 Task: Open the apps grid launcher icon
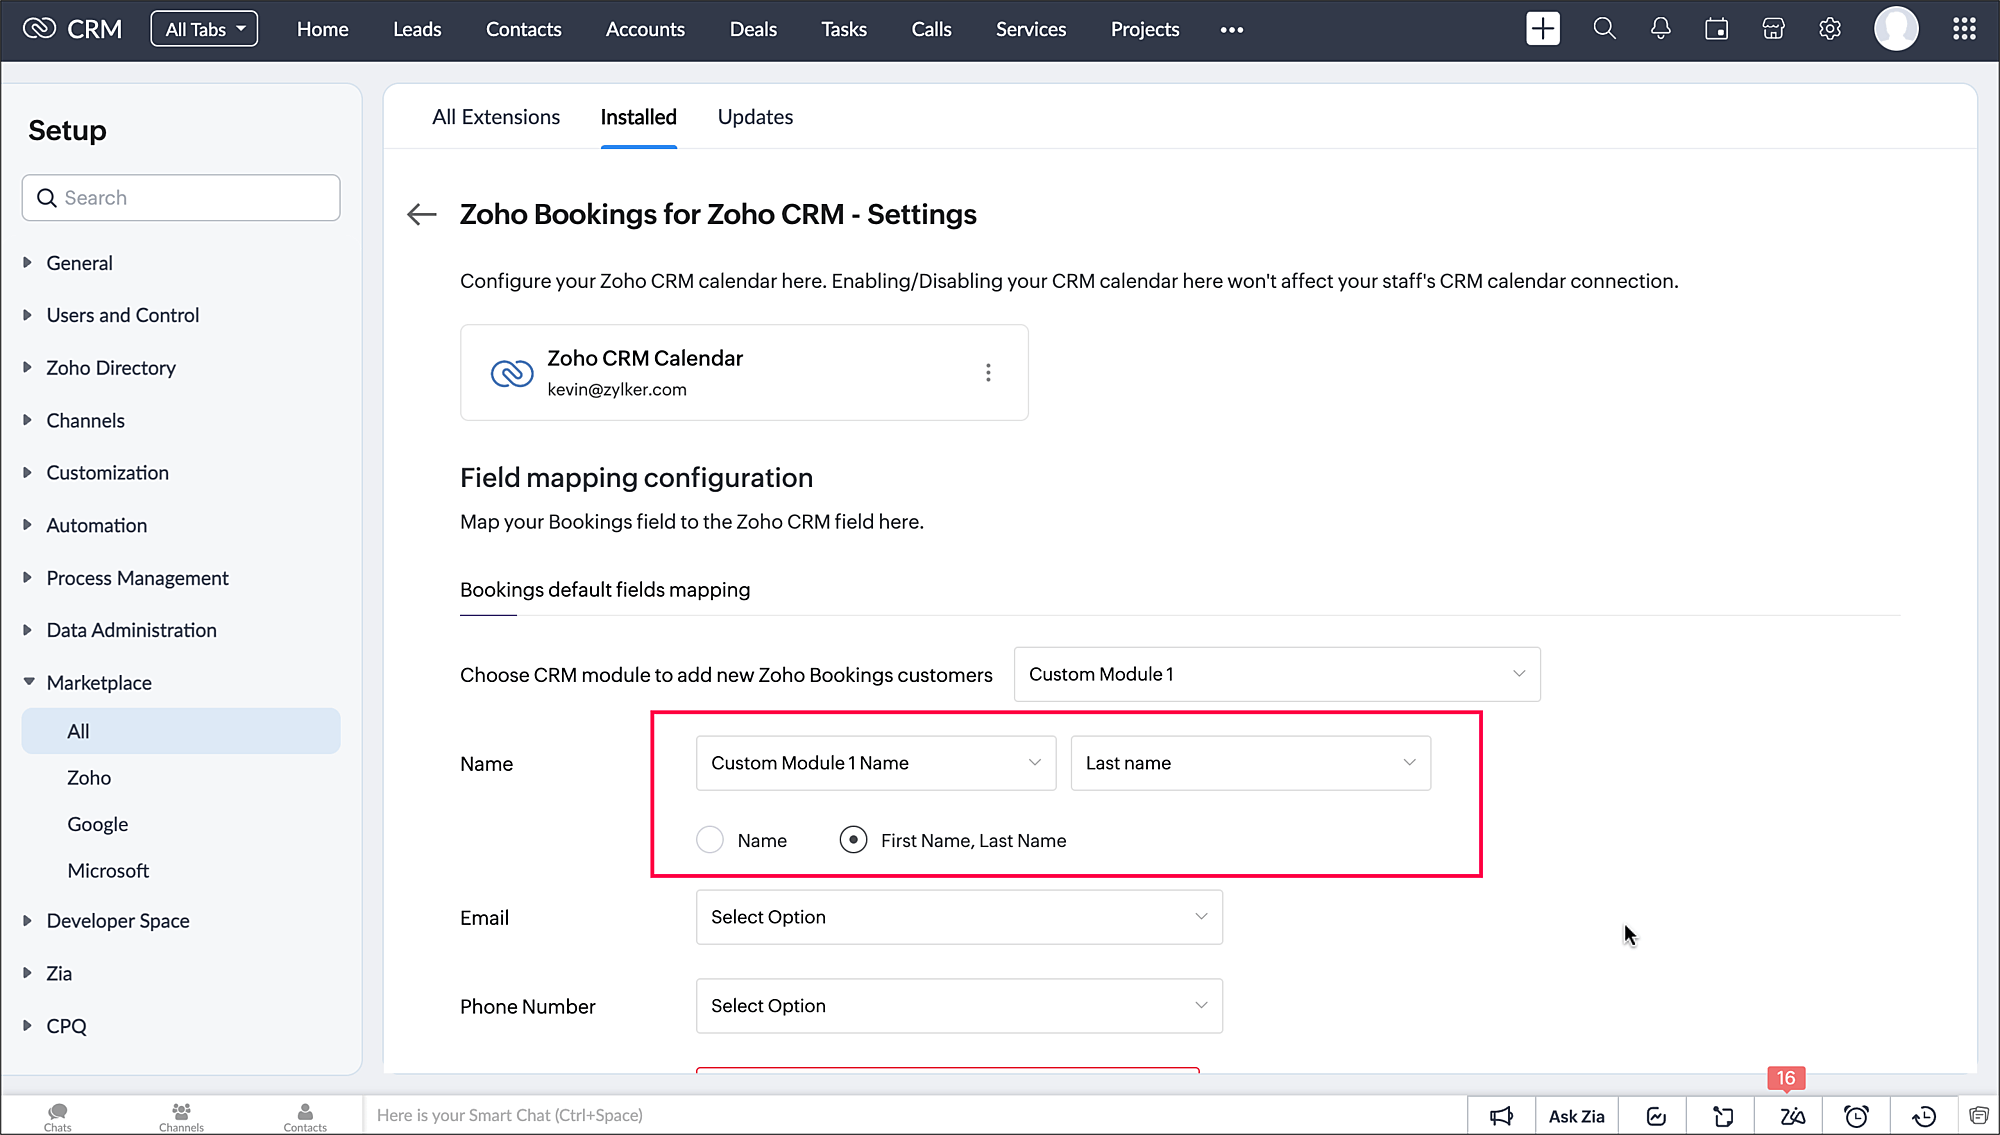(1963, 29)
